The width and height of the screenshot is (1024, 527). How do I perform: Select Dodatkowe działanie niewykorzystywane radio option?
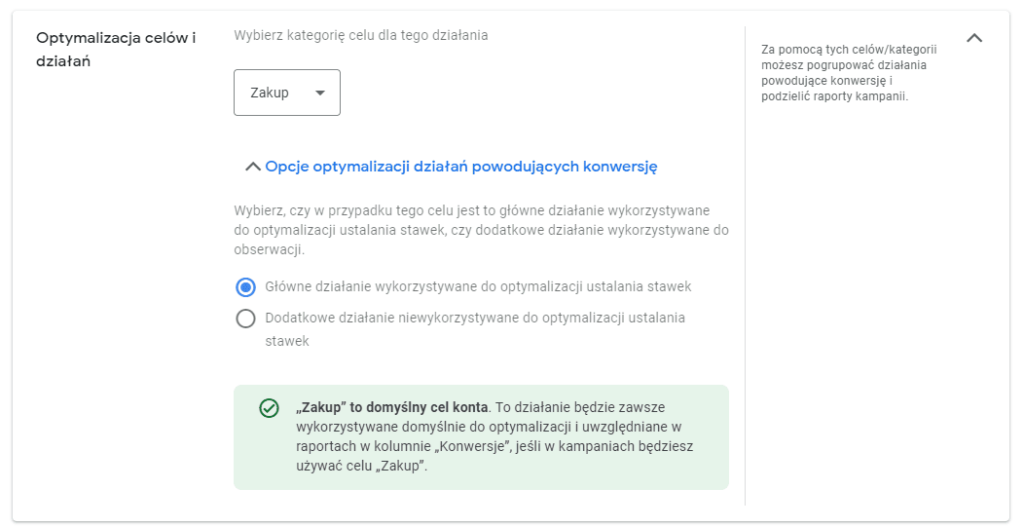pyautogui.click(x=246, y=319)
